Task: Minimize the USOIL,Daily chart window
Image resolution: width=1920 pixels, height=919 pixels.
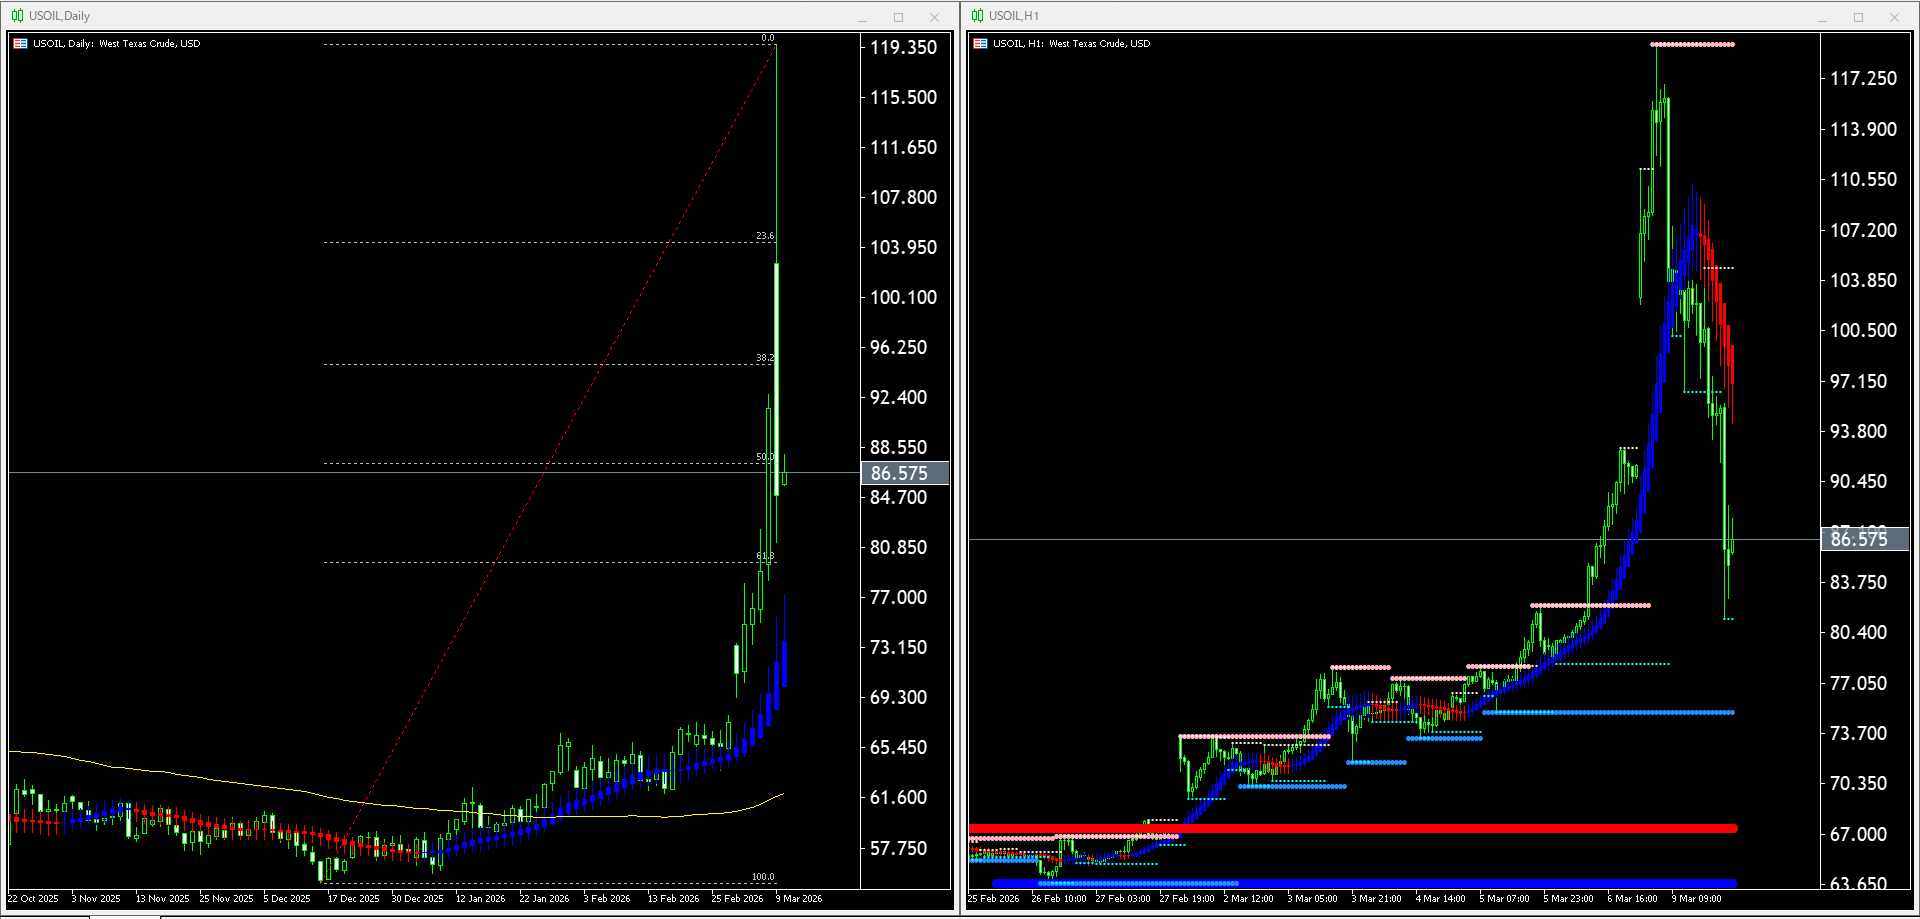Action: point(862,17)
